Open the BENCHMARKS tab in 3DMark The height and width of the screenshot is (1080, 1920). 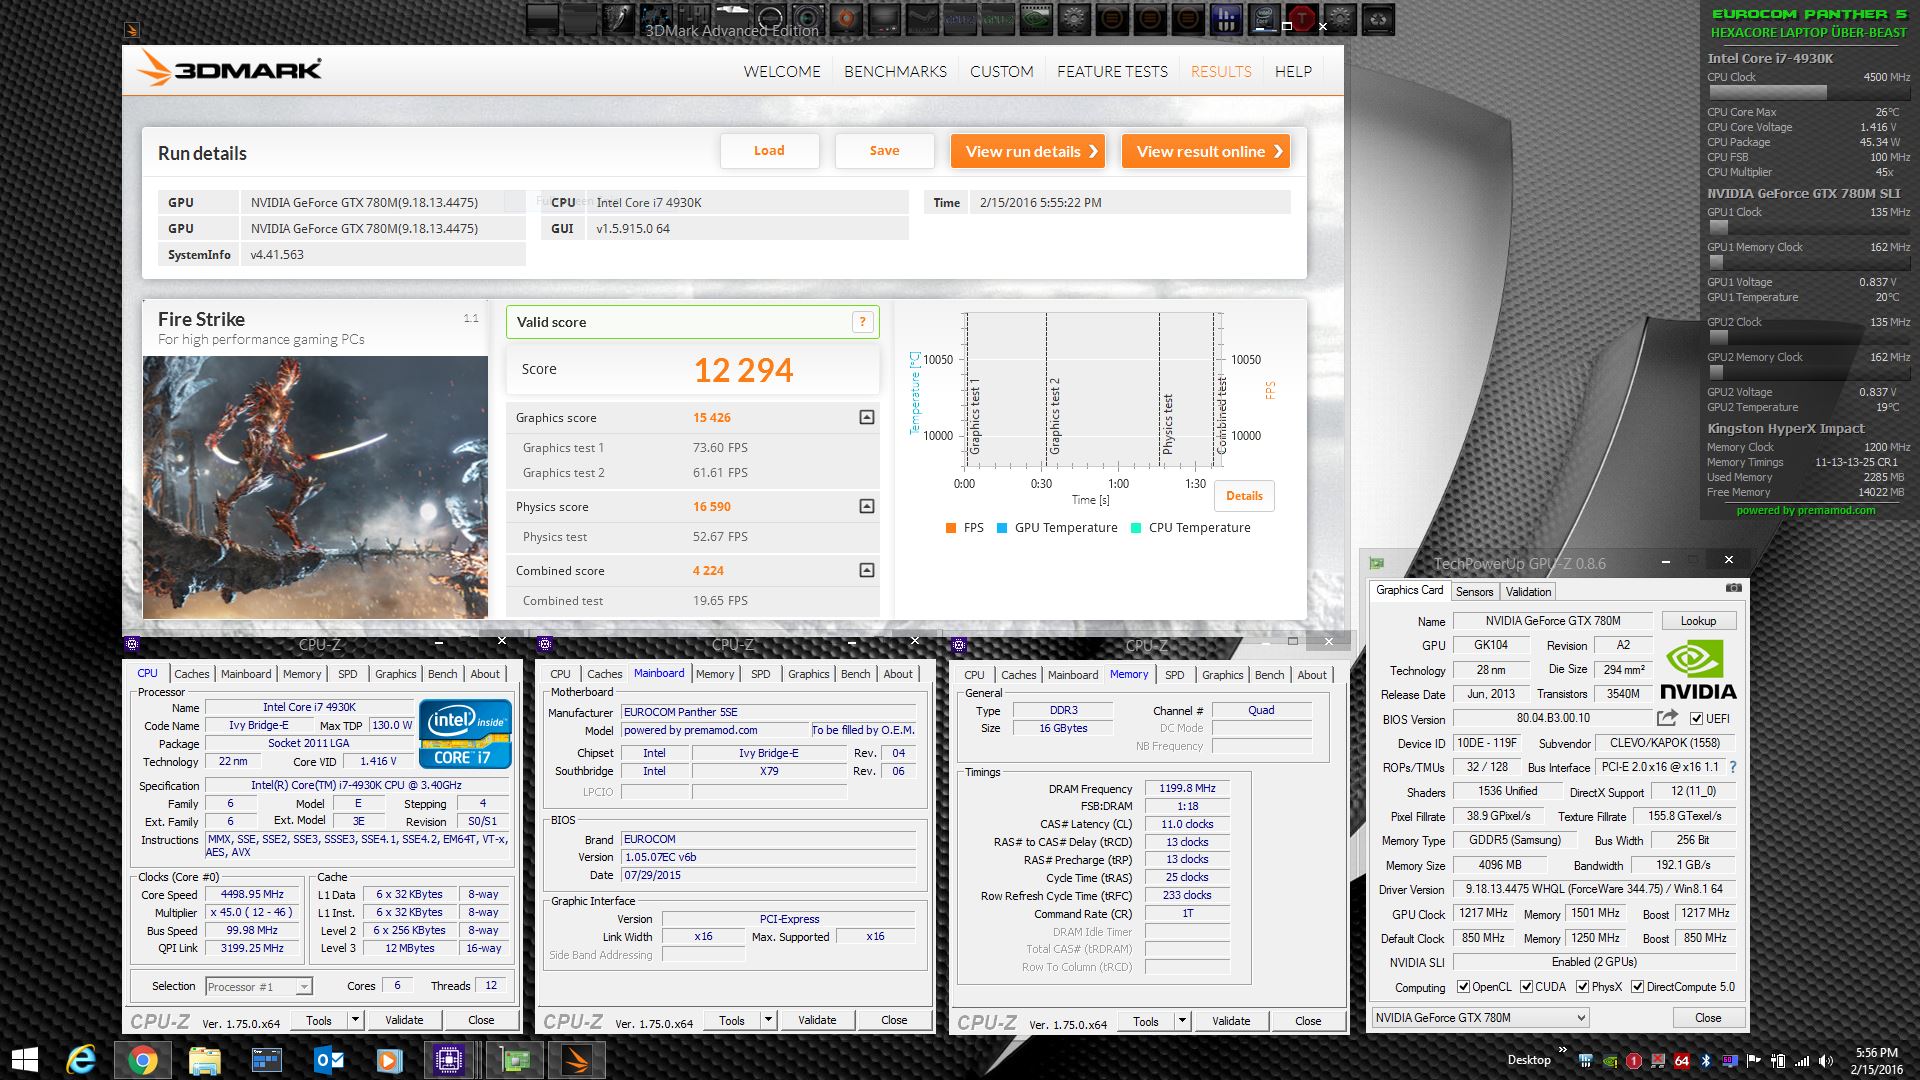[x=895, y=72]
